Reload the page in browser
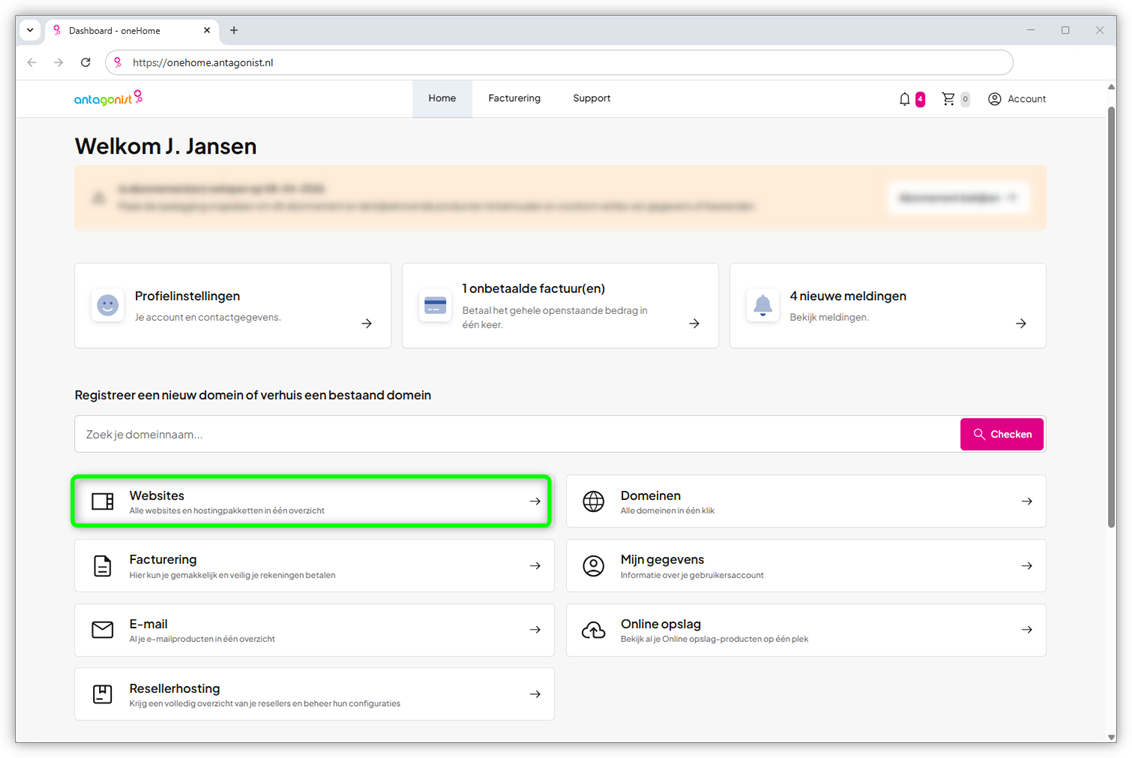Viewport: 1132px width, 758px height. point(86,62)
